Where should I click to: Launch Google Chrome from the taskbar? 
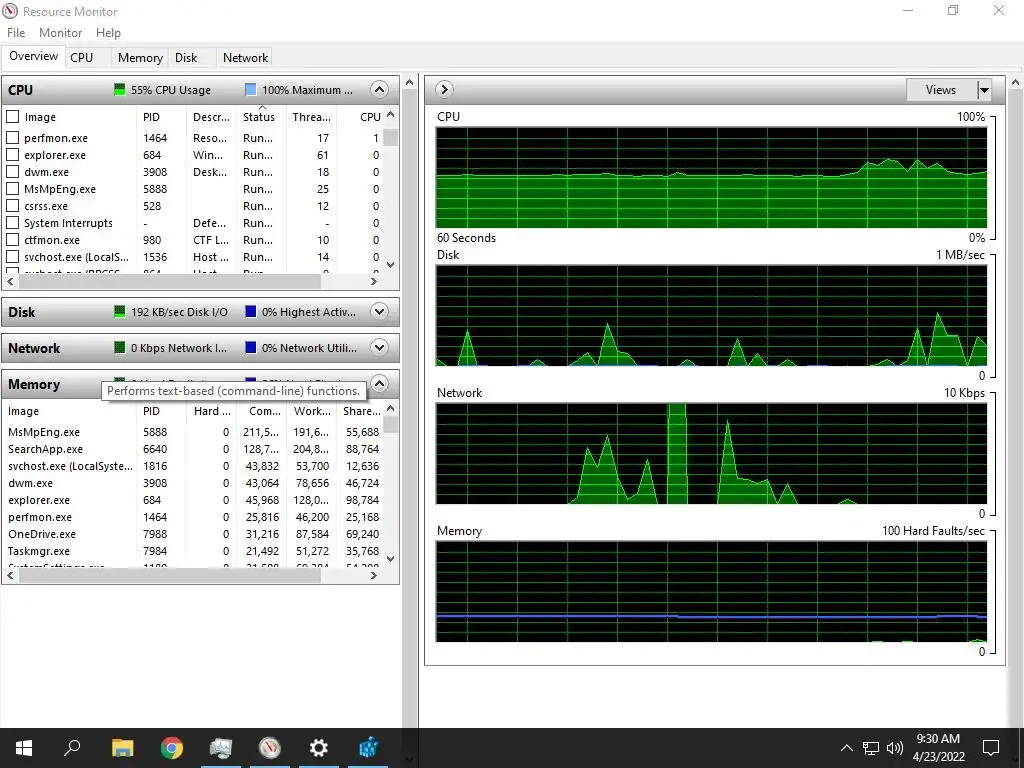tap(171, 748)
